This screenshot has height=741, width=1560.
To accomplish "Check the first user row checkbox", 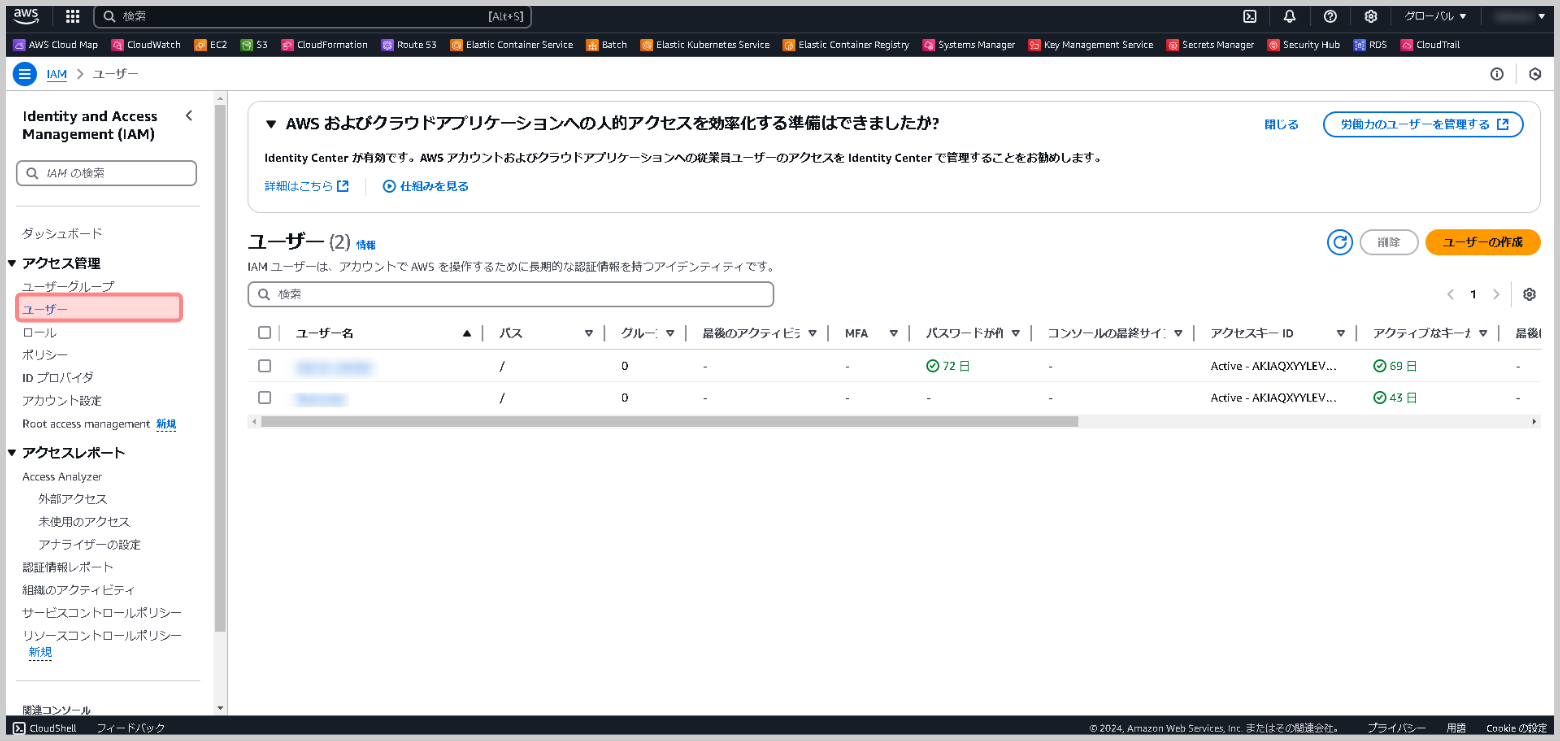I will (264, 366).
